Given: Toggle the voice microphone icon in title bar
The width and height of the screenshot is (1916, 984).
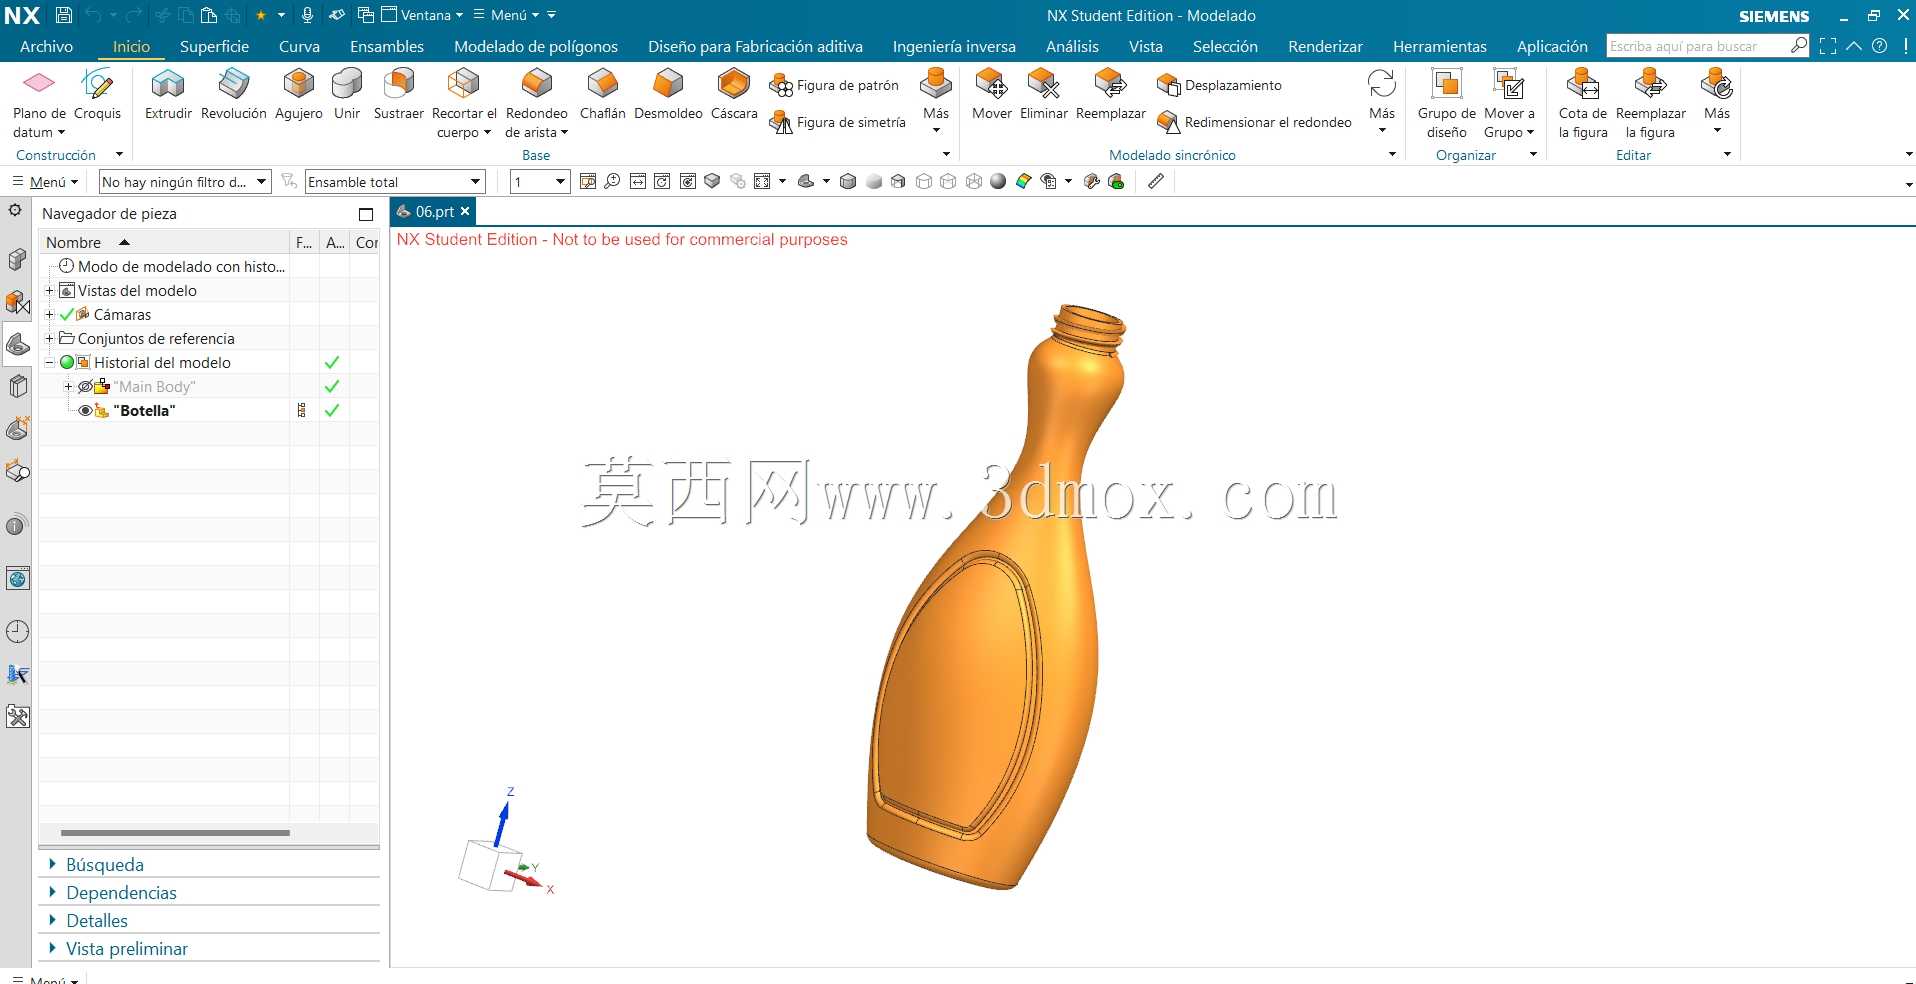Looking at the screenshot, I should 308,15.
